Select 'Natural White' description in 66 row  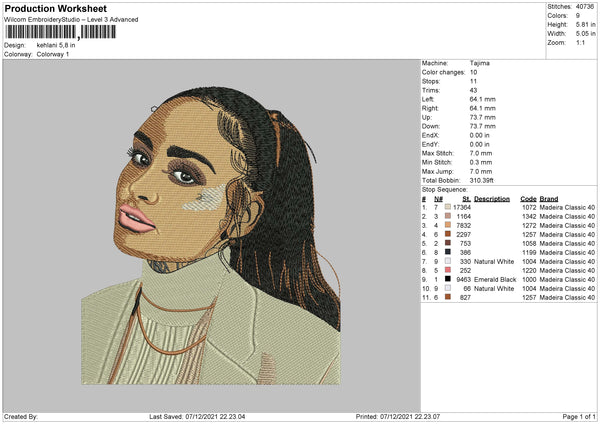[x=494, y=289]
